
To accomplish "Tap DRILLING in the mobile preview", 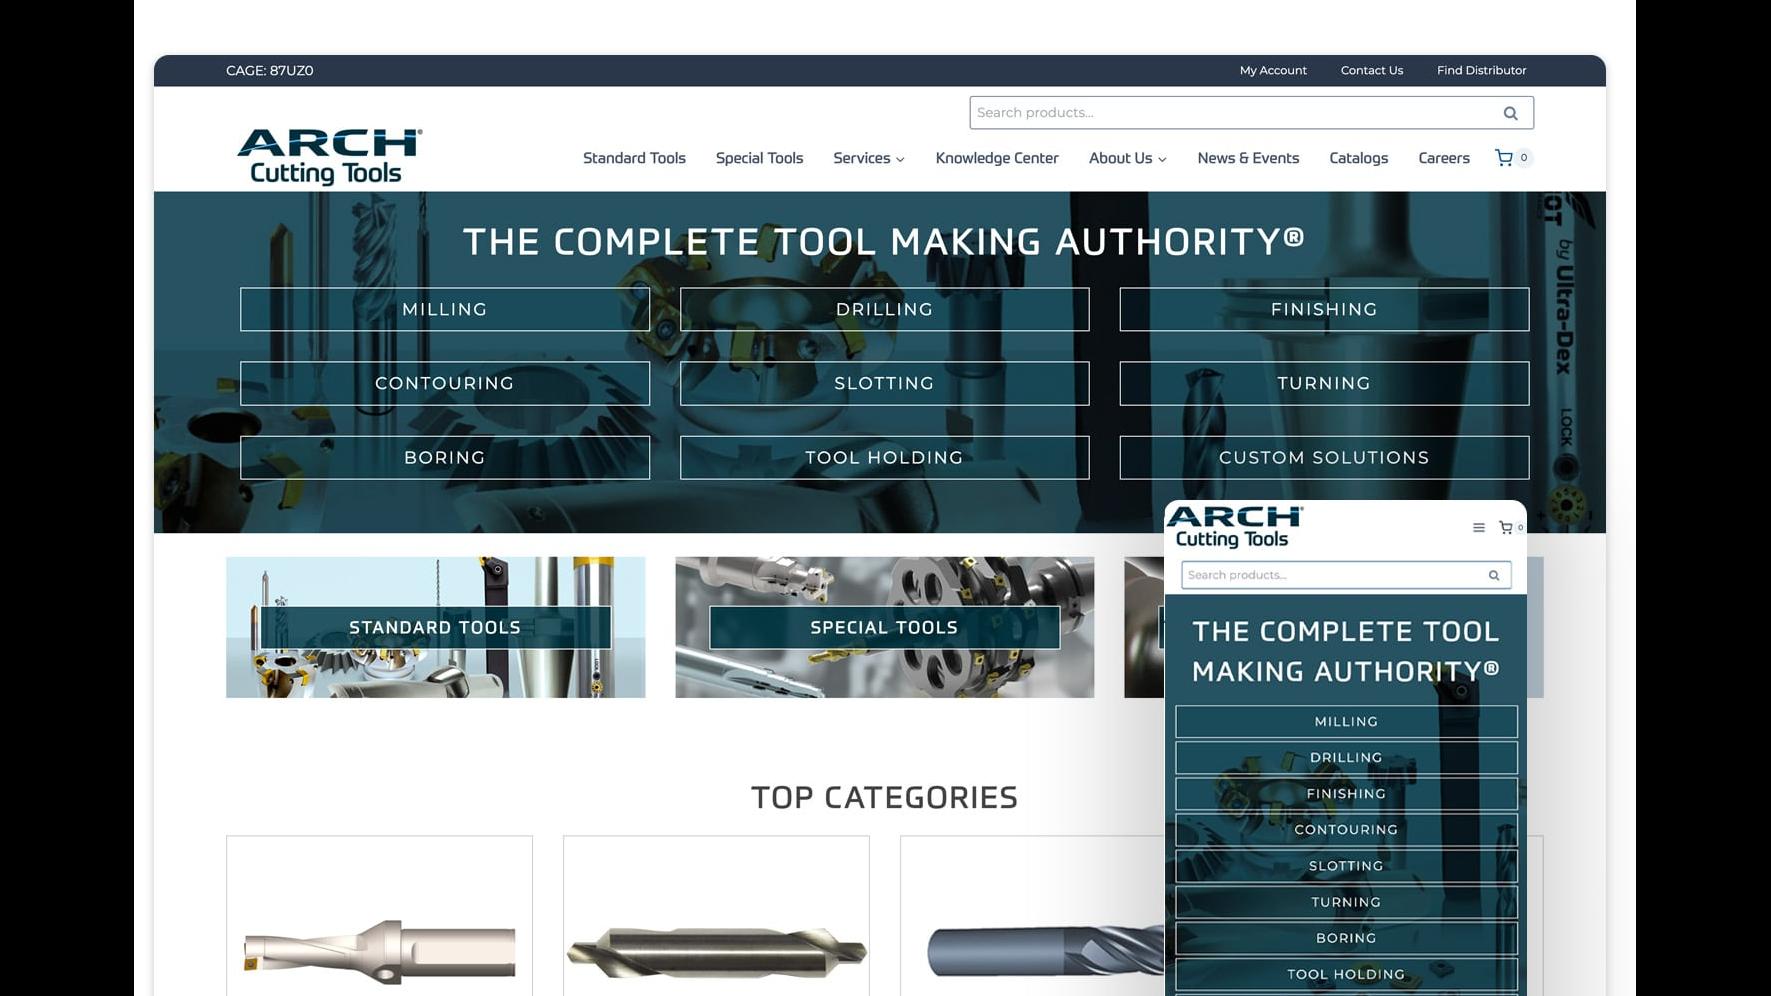I will [1346, 758].
